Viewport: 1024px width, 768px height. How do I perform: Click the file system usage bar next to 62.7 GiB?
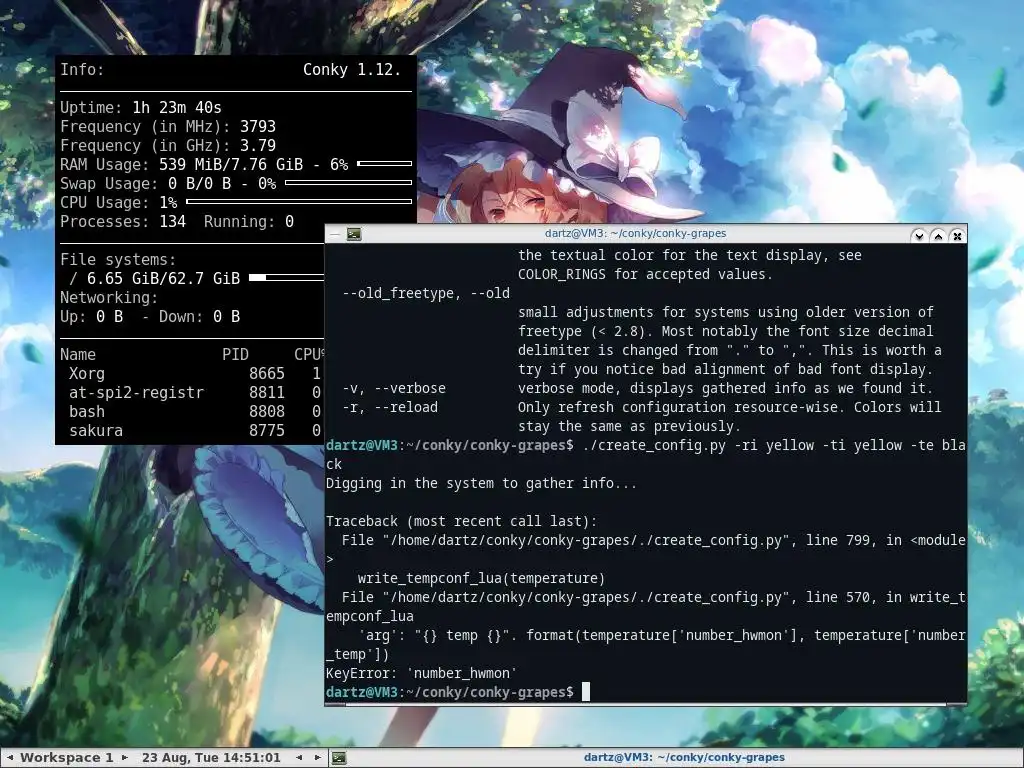(286, 278)
